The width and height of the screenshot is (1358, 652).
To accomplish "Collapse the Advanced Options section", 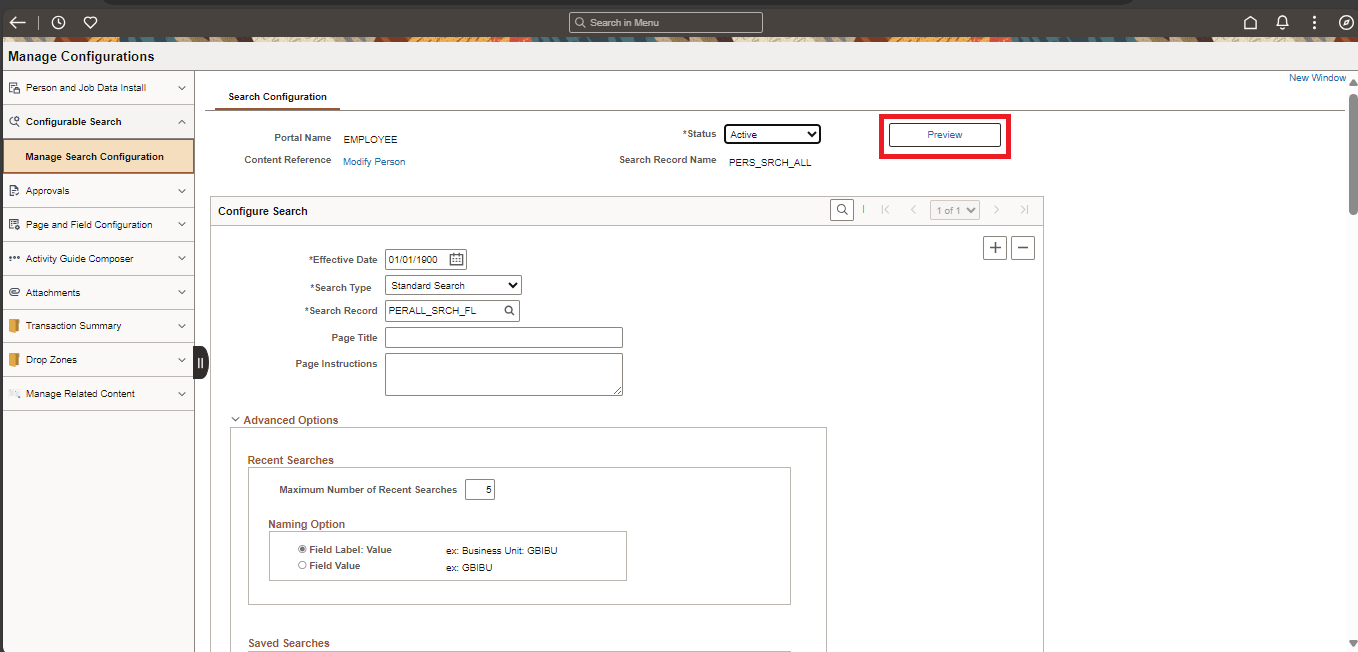I will point(236,420).
